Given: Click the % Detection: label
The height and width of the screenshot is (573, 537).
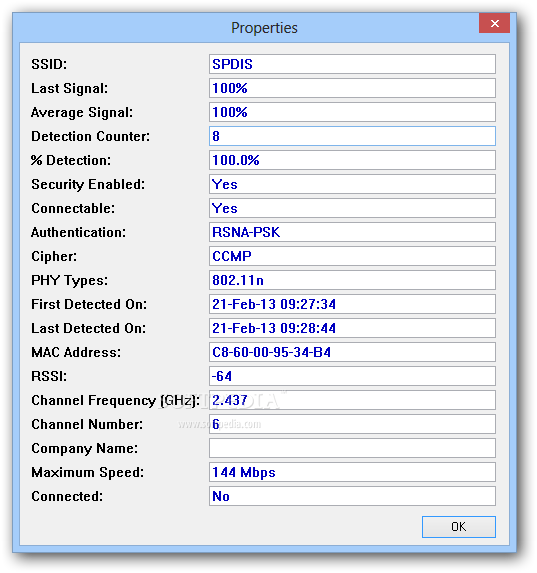Looking at the screenshot, I should pos(71,160).
